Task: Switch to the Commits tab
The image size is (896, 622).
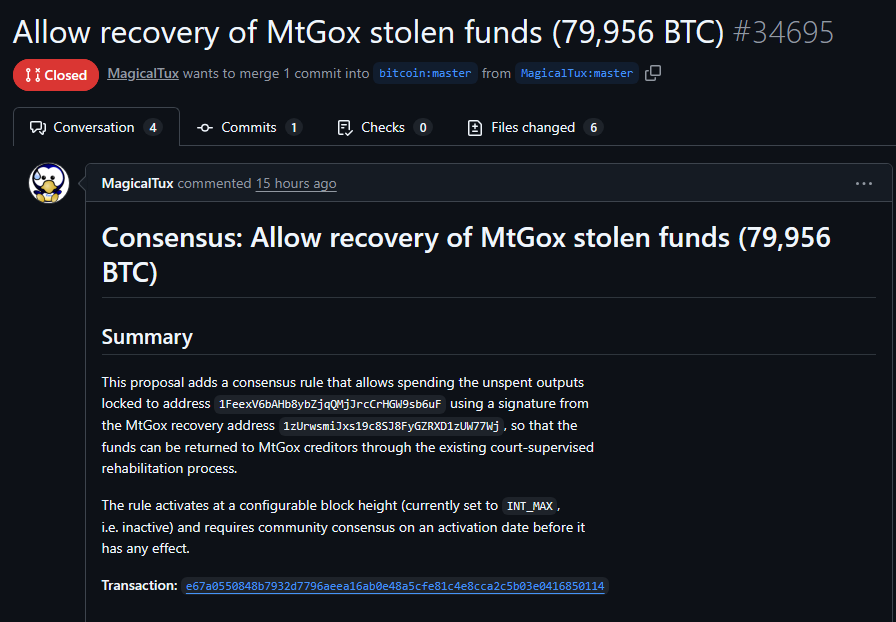Action: pos(249,127)
